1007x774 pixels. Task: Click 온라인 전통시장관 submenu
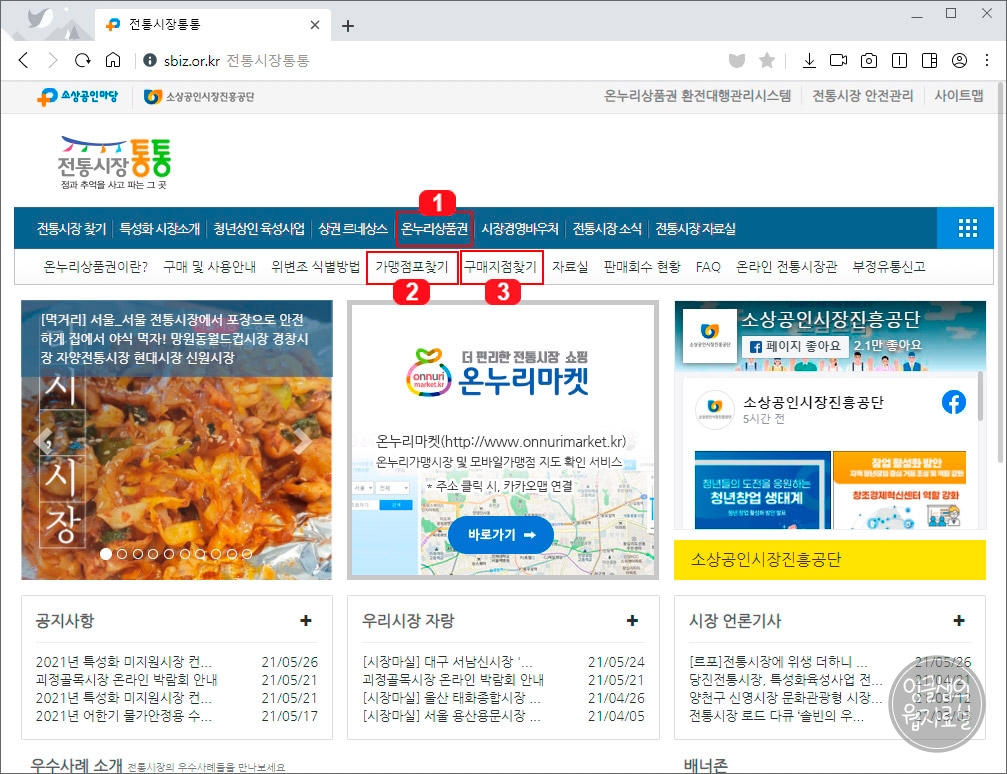click(x=787, y=267)
